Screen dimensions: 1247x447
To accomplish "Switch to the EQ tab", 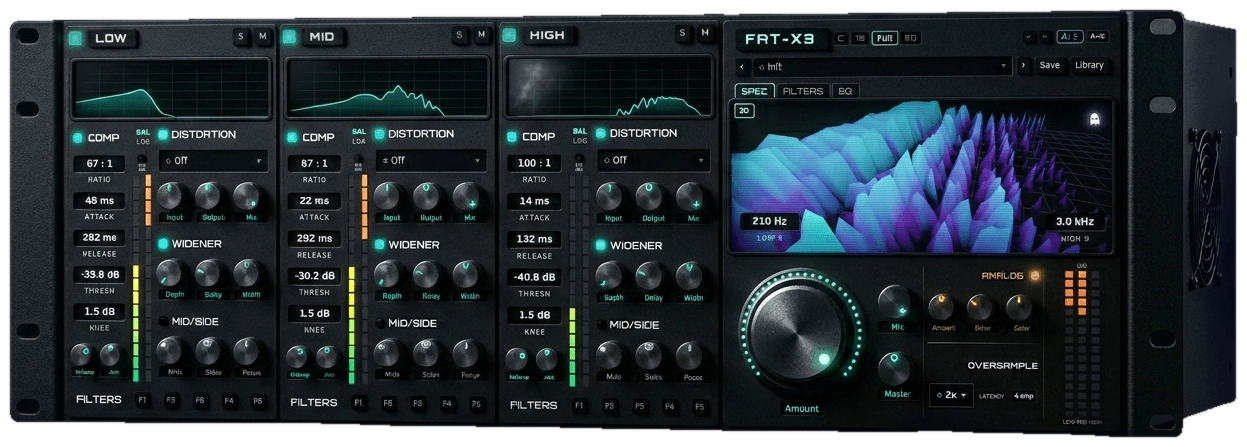I will tap(845, 91).
